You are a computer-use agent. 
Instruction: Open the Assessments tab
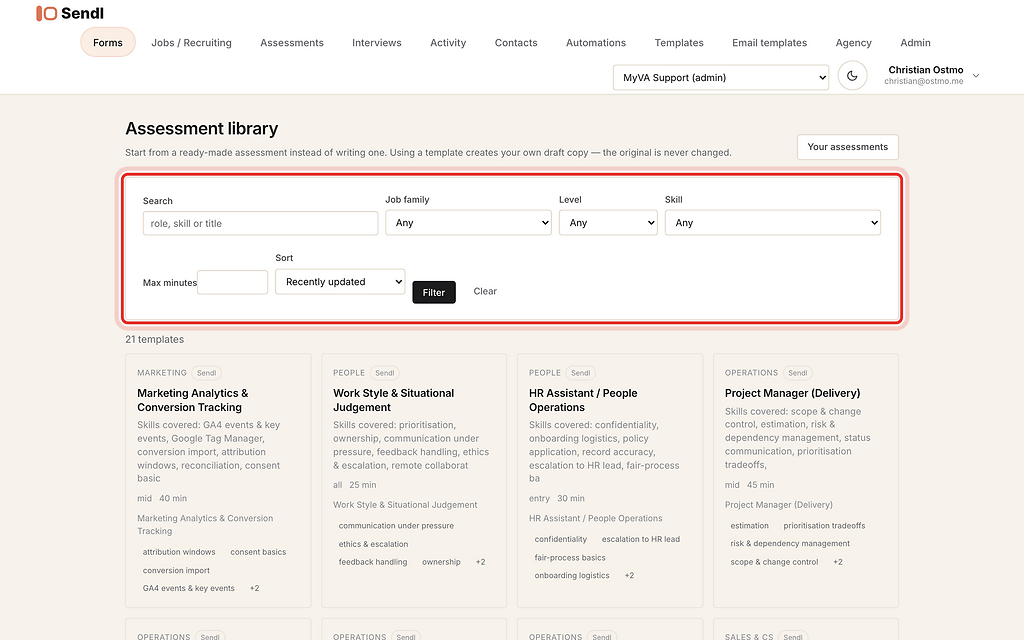click(x=292, y=42)
